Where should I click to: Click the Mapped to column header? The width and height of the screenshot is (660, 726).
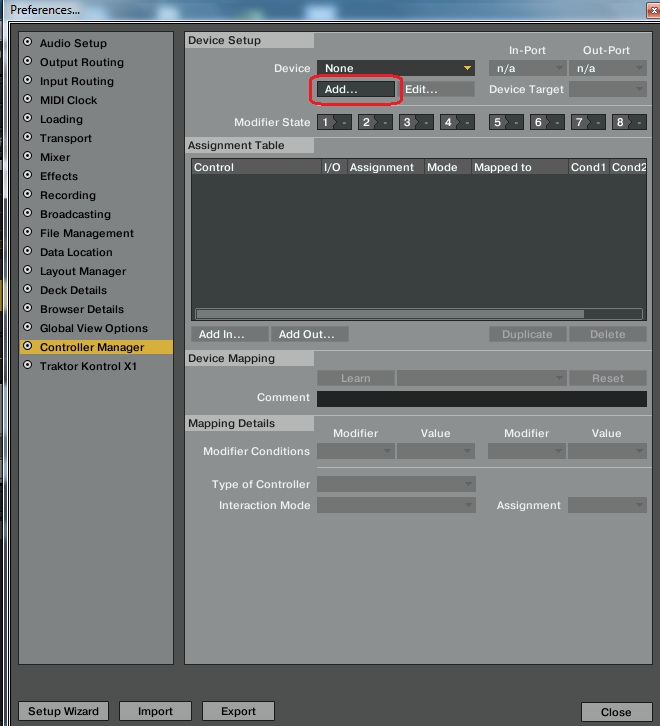pos(520,167)
